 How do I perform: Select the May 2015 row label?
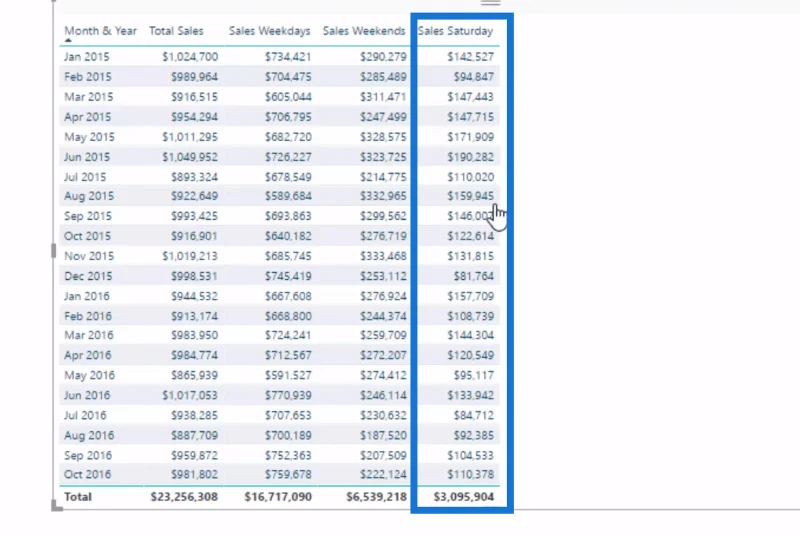tap(89, 137)
